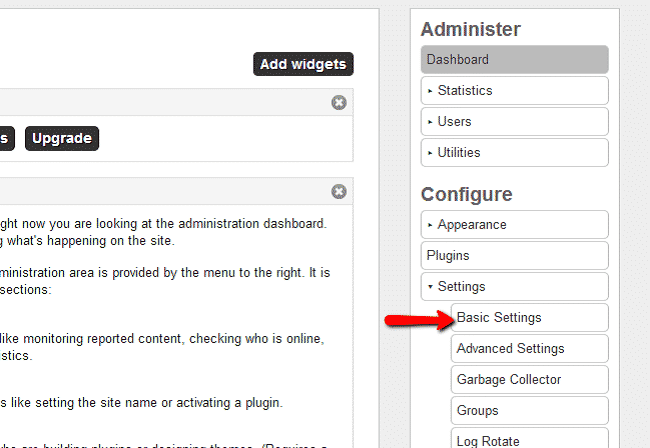Open Advanced Settings
The height and width of the screenshot is (448, 650).
point(529,349)
